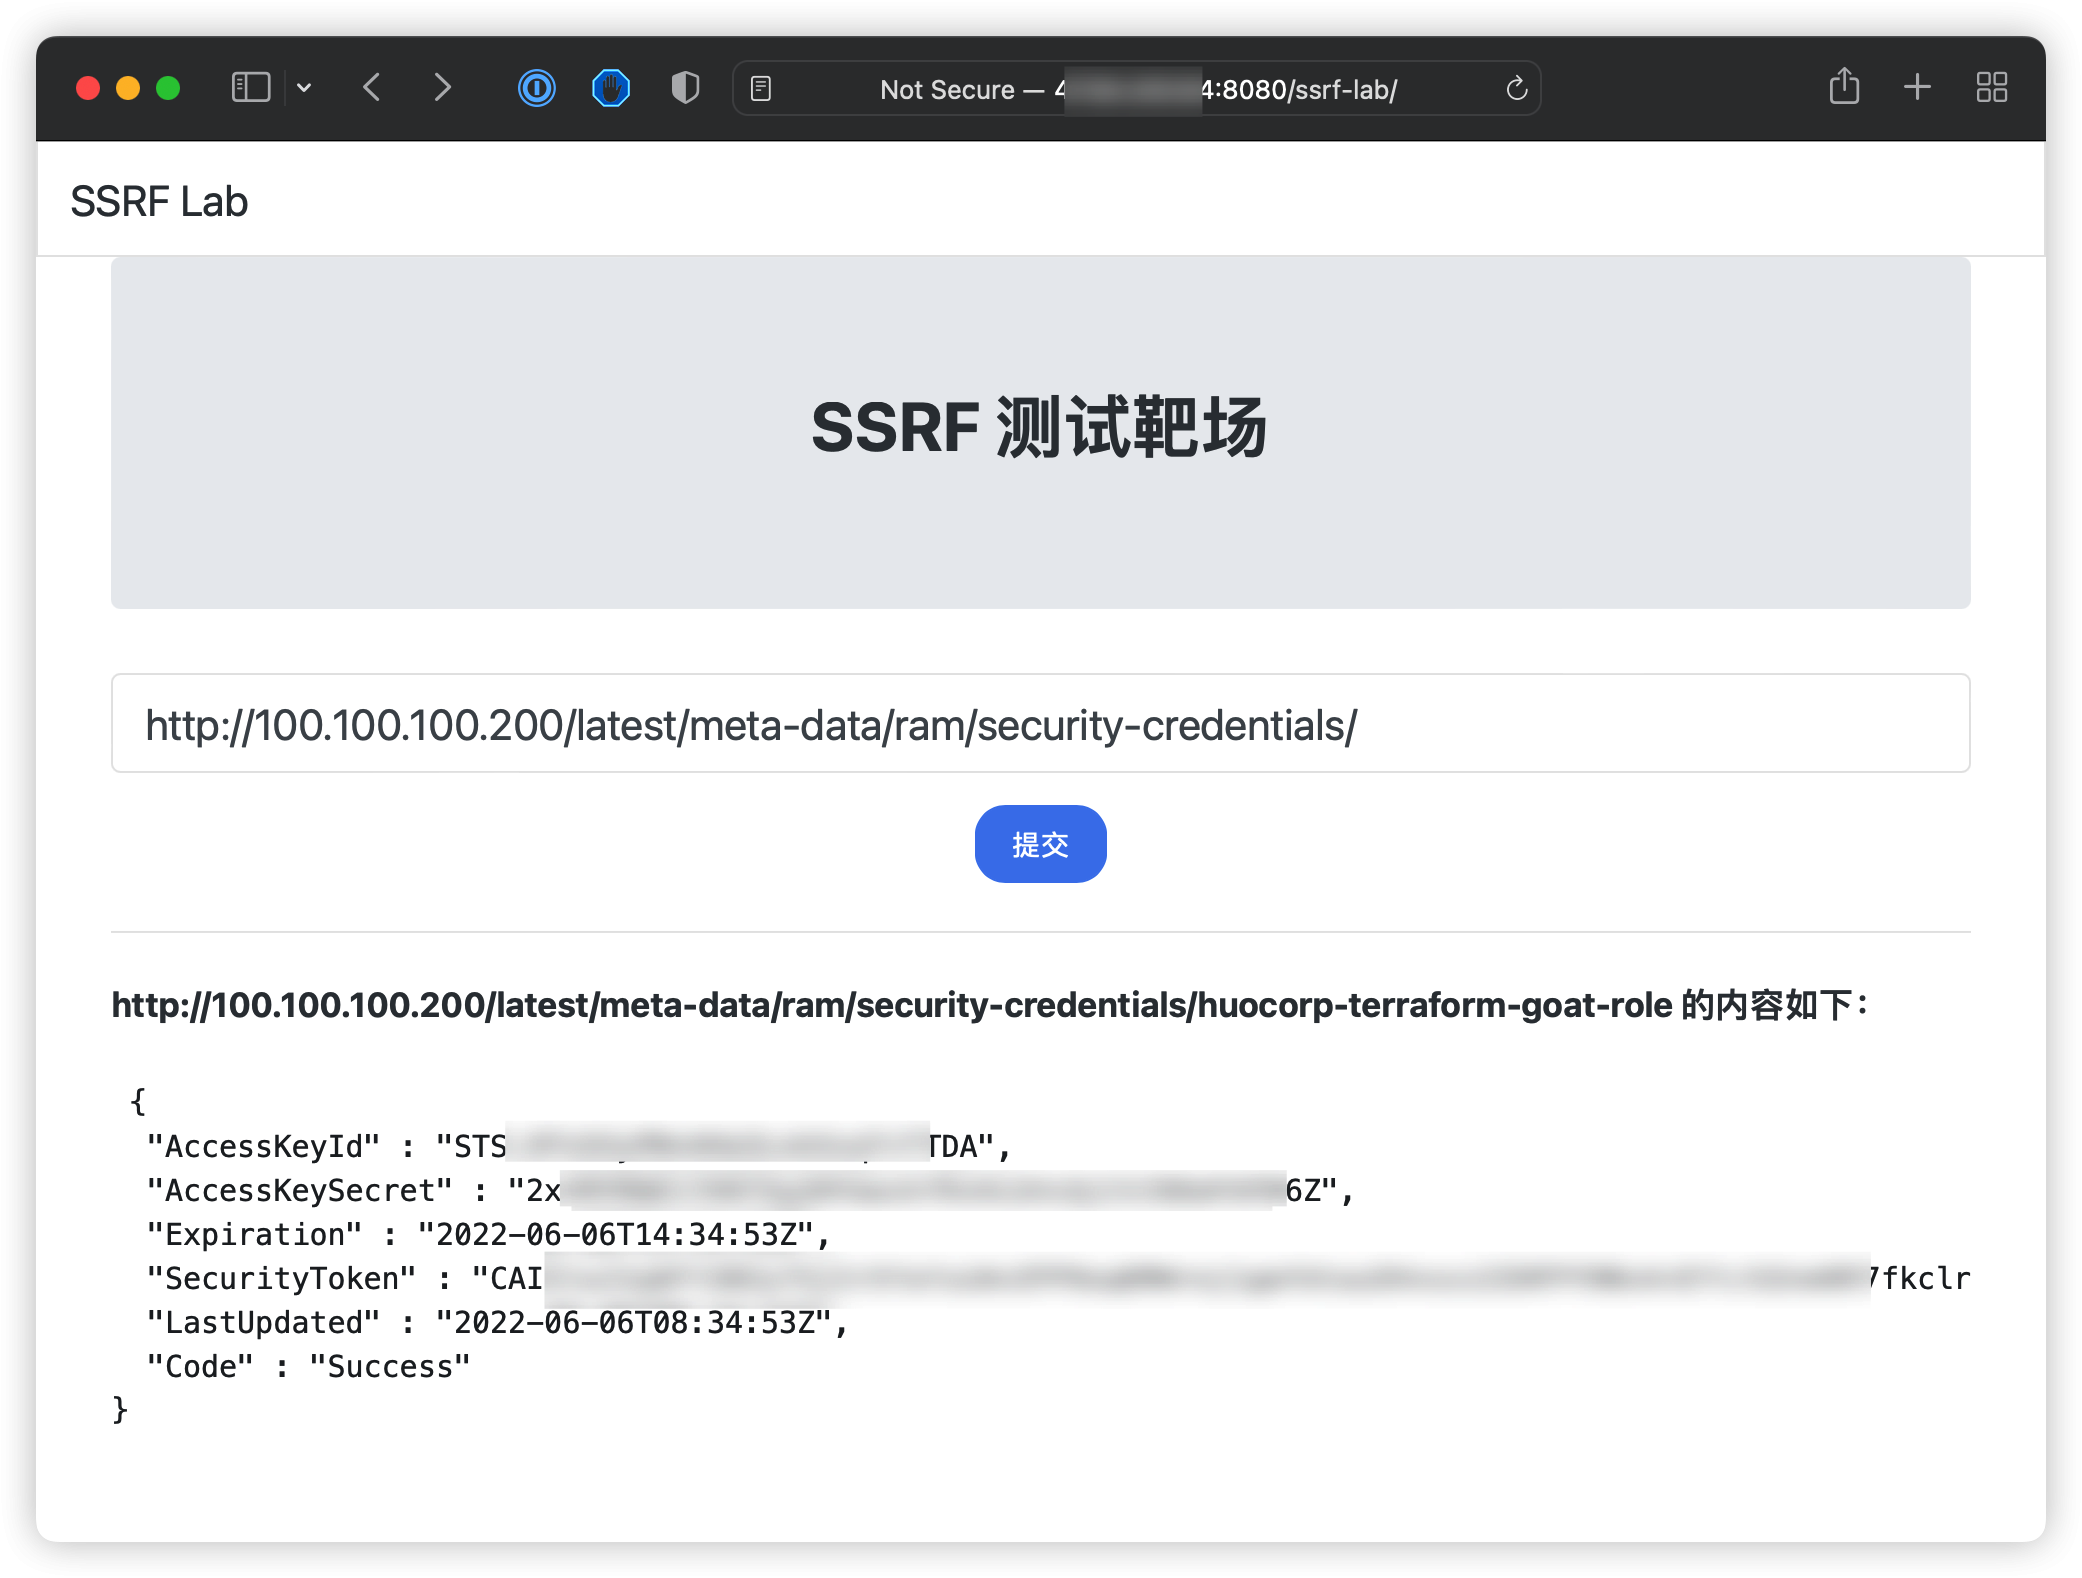Open a new tab with the plus icon
2082x1578 pixels.
(1917, 87)
